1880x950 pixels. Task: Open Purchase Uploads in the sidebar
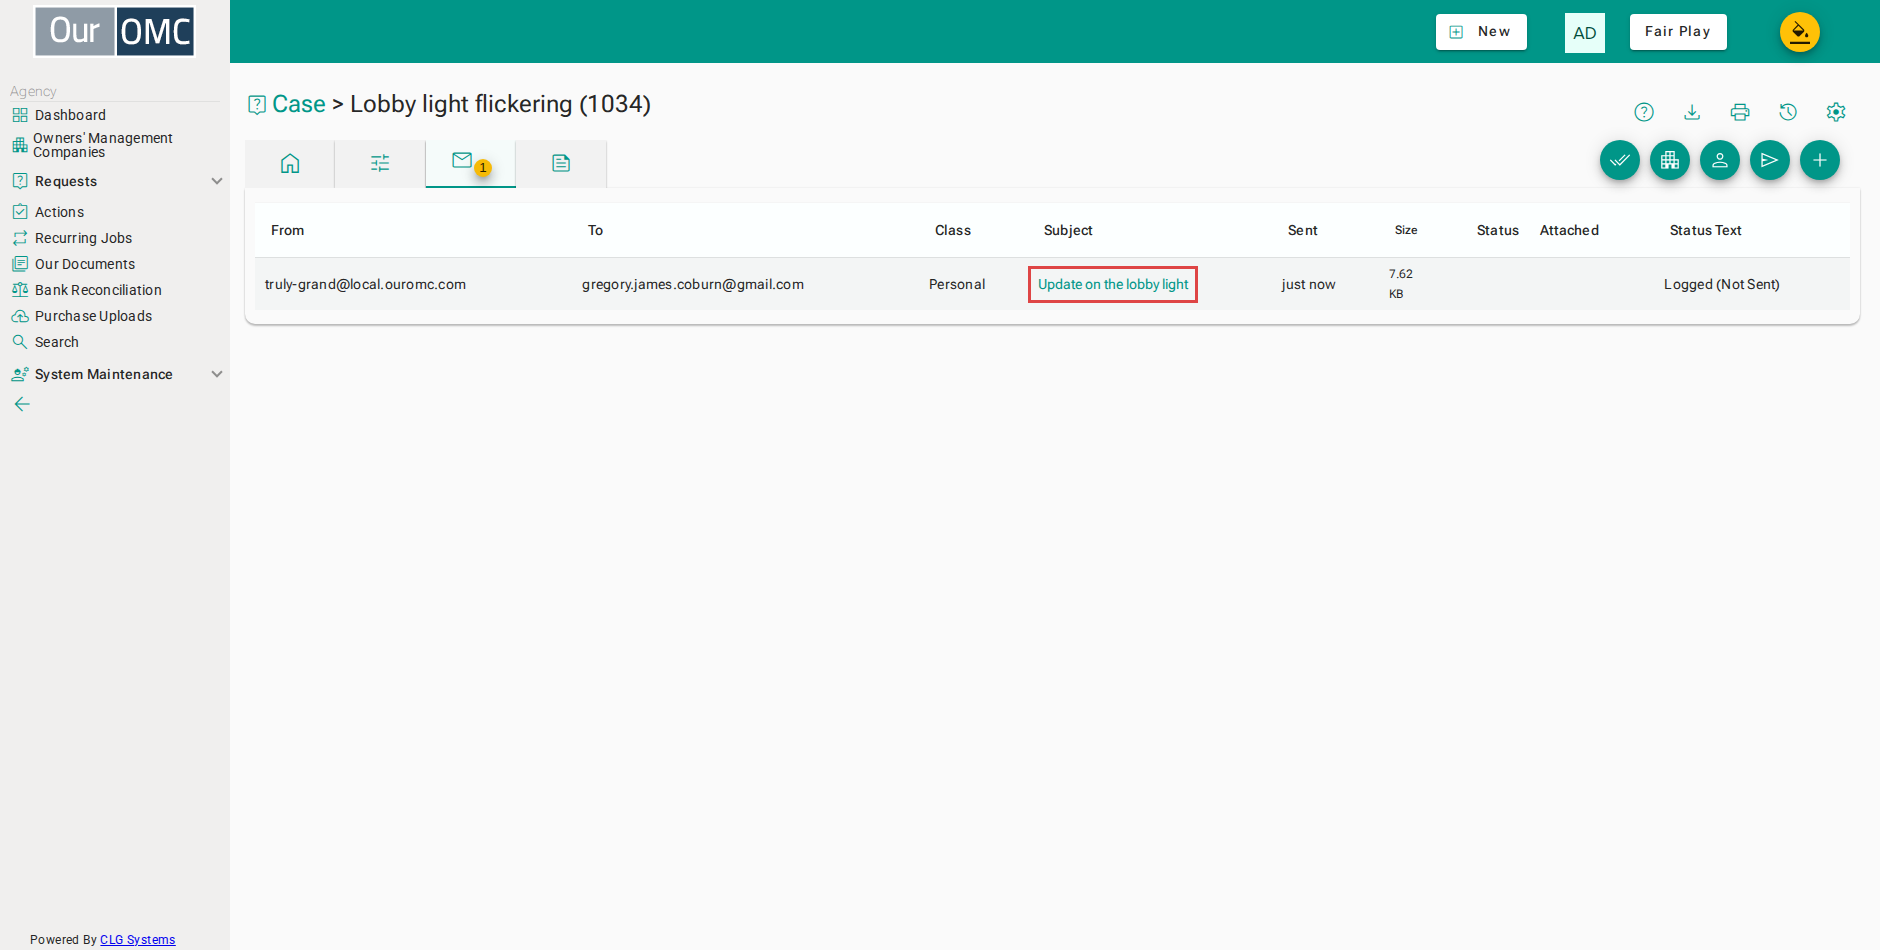[x=93, y=316]
